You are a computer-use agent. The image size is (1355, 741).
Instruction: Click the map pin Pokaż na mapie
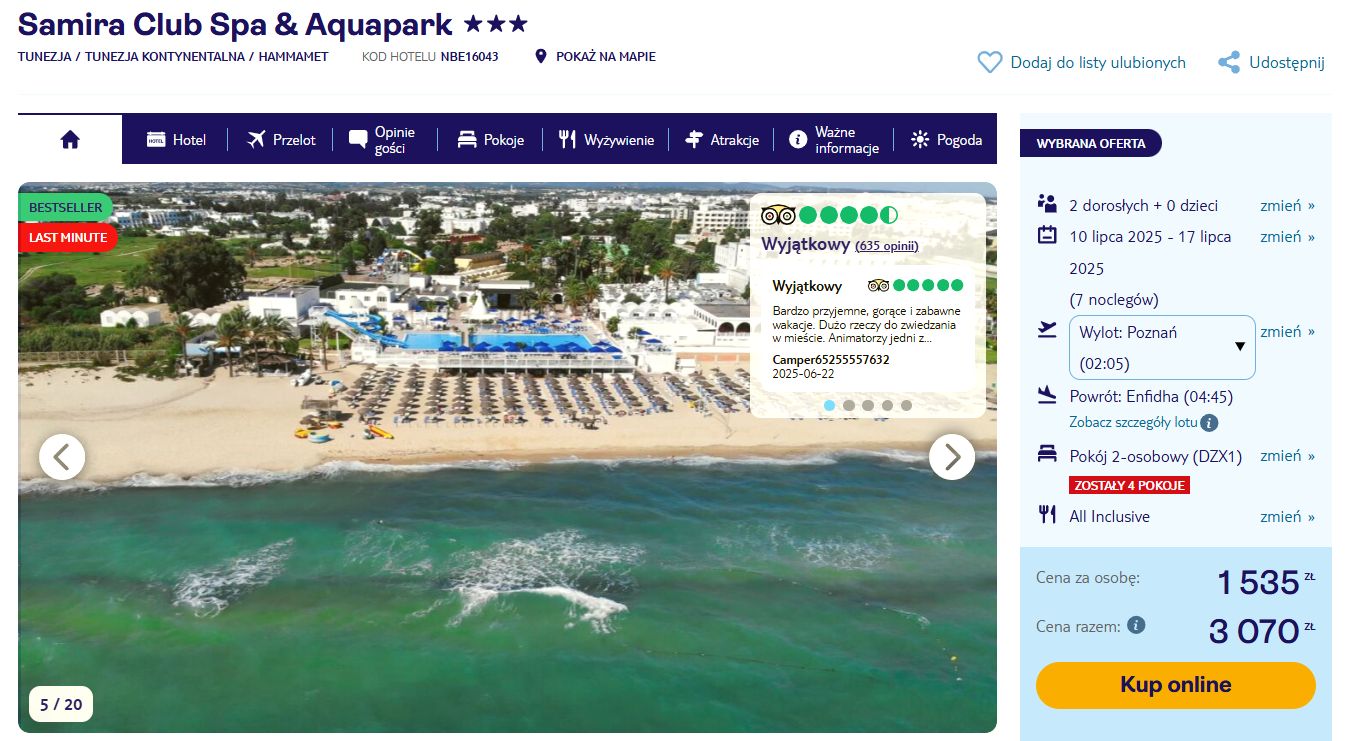(541, 57)
